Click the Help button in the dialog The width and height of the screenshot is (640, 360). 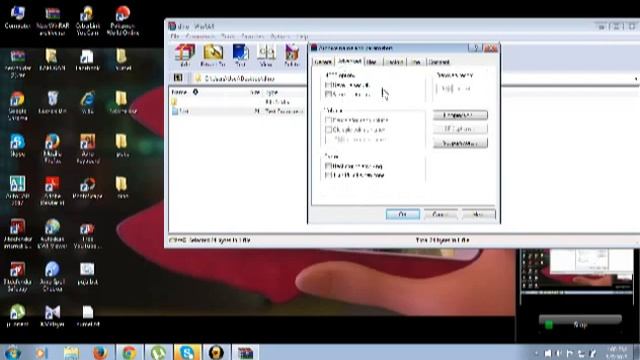coord(478,214)
